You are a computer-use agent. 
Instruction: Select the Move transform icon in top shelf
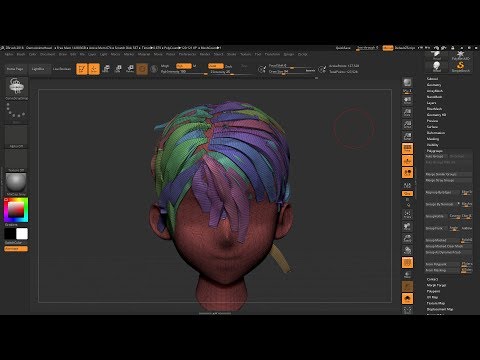[x=106, y=69]
